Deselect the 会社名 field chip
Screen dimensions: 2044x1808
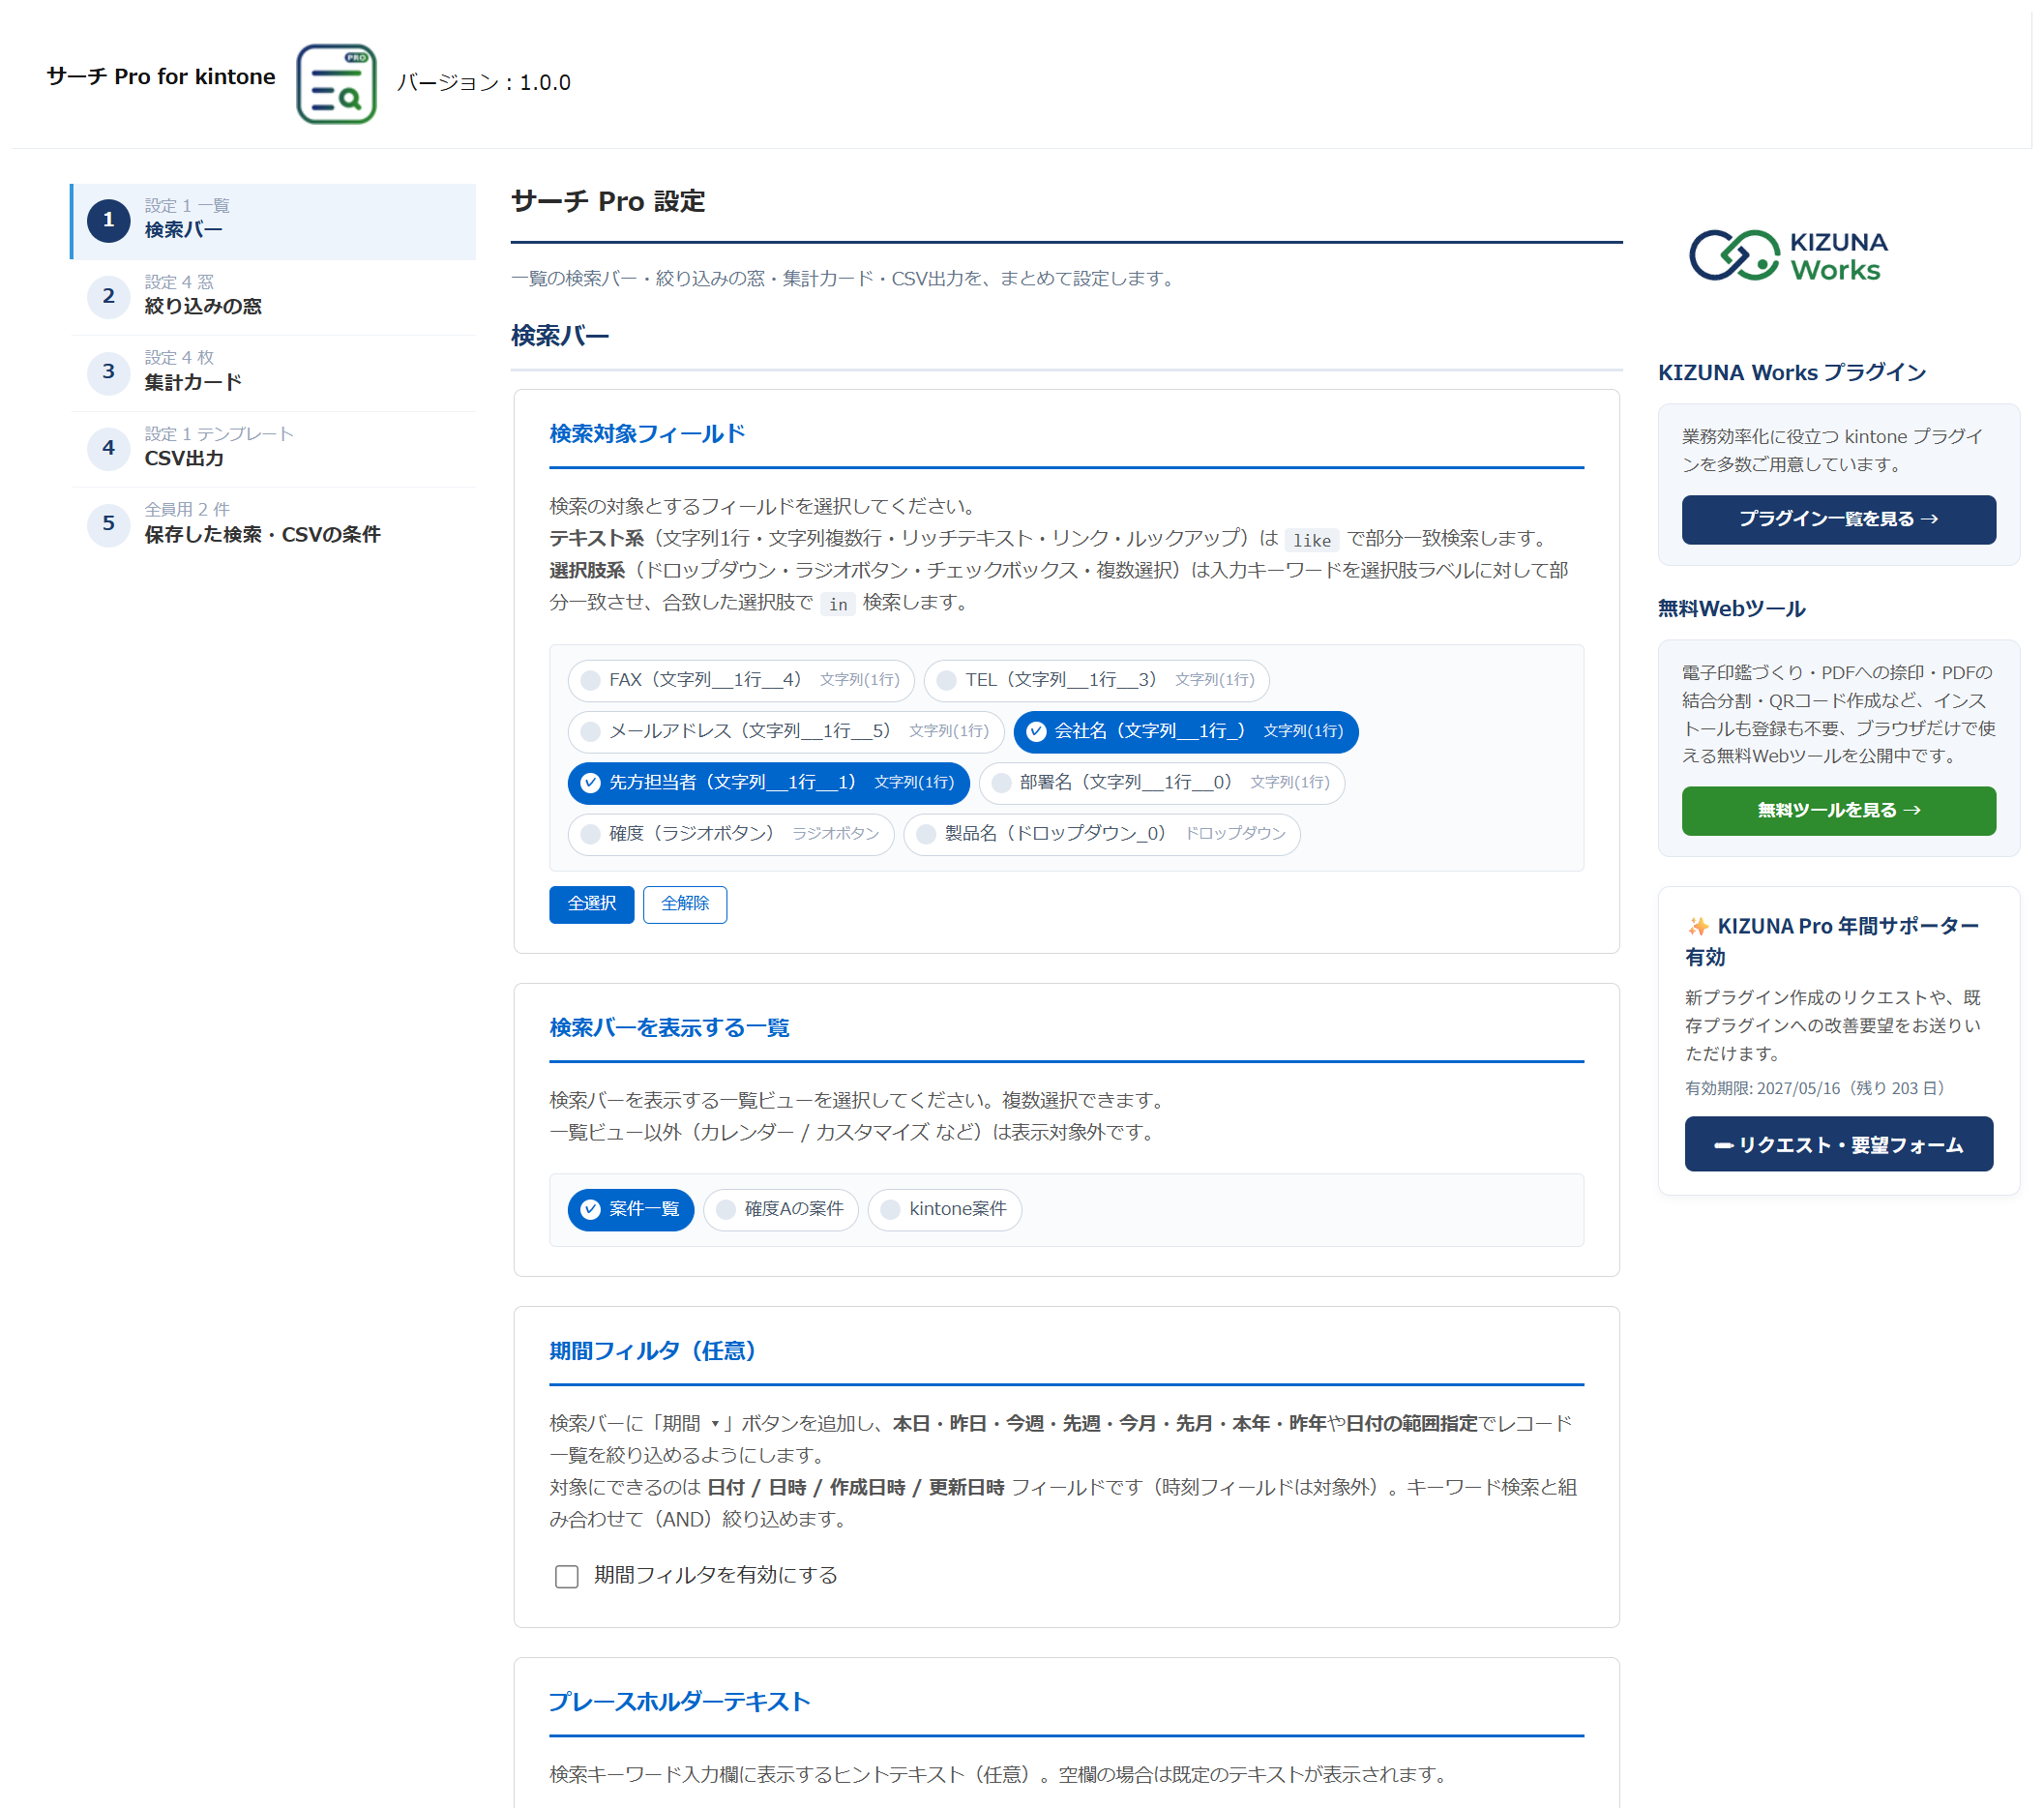1185,732
